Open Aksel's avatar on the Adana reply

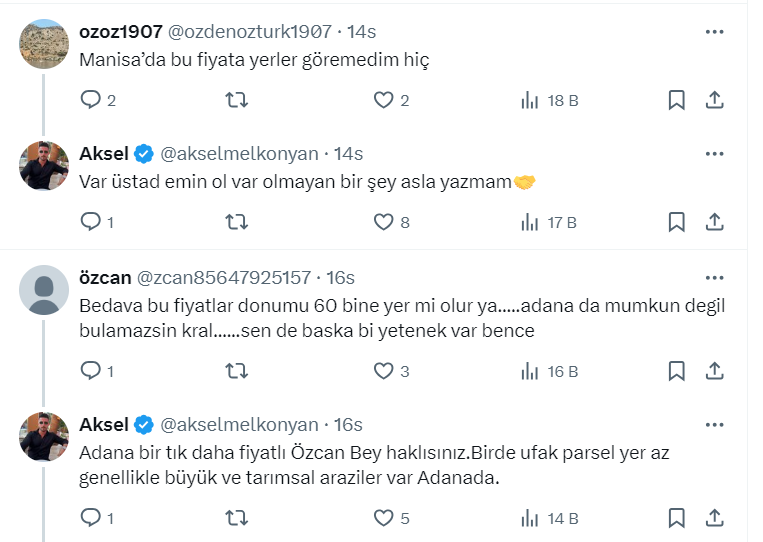[x=44, y=436]
